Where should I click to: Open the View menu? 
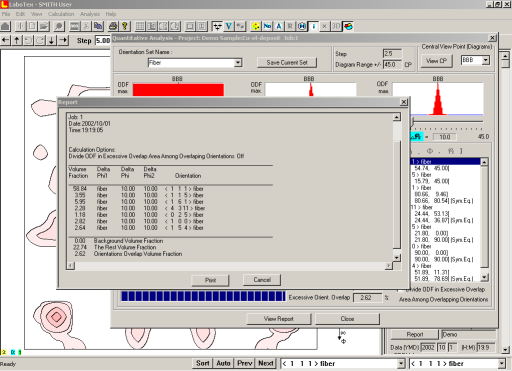point(37,14)
